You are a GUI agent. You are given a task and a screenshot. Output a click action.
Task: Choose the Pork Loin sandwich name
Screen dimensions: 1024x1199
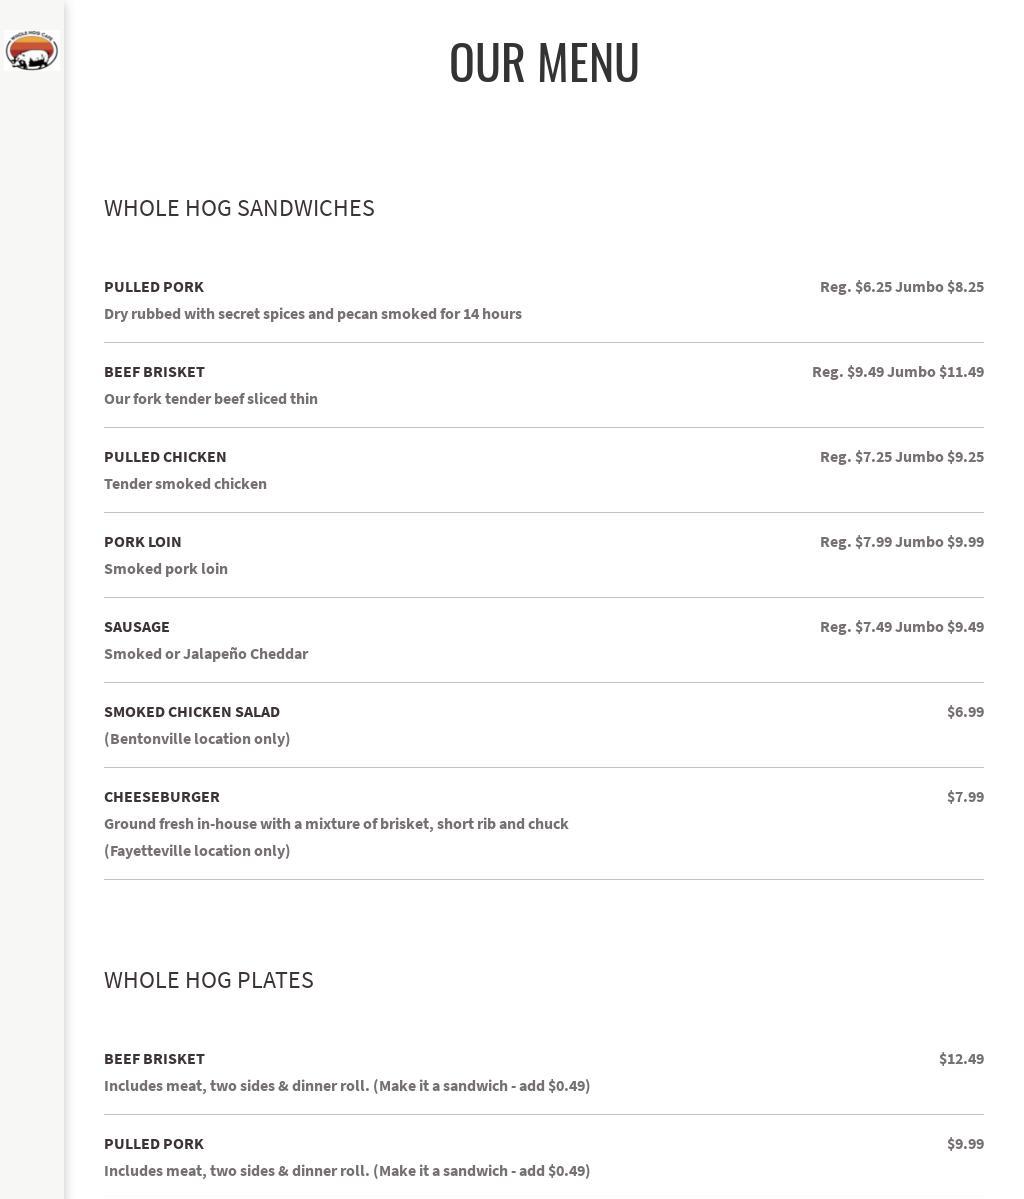(143, 542)
